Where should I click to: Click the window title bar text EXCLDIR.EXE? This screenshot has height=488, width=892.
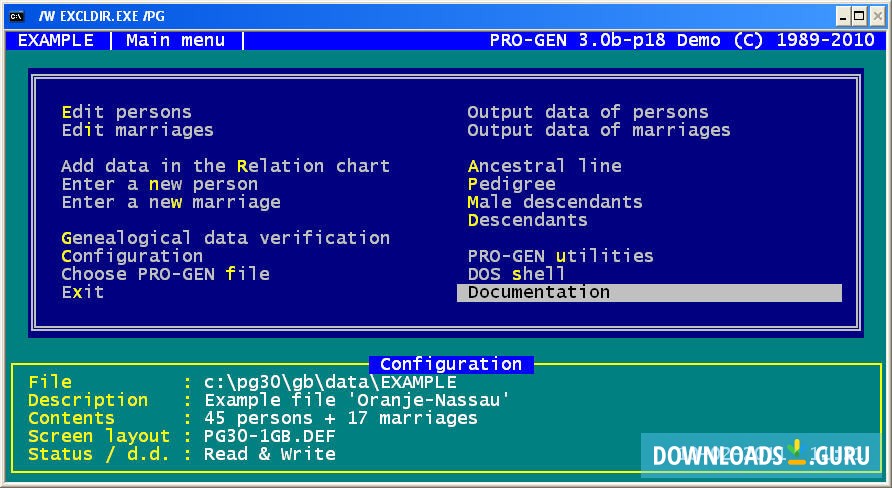(x=99, y=16)
